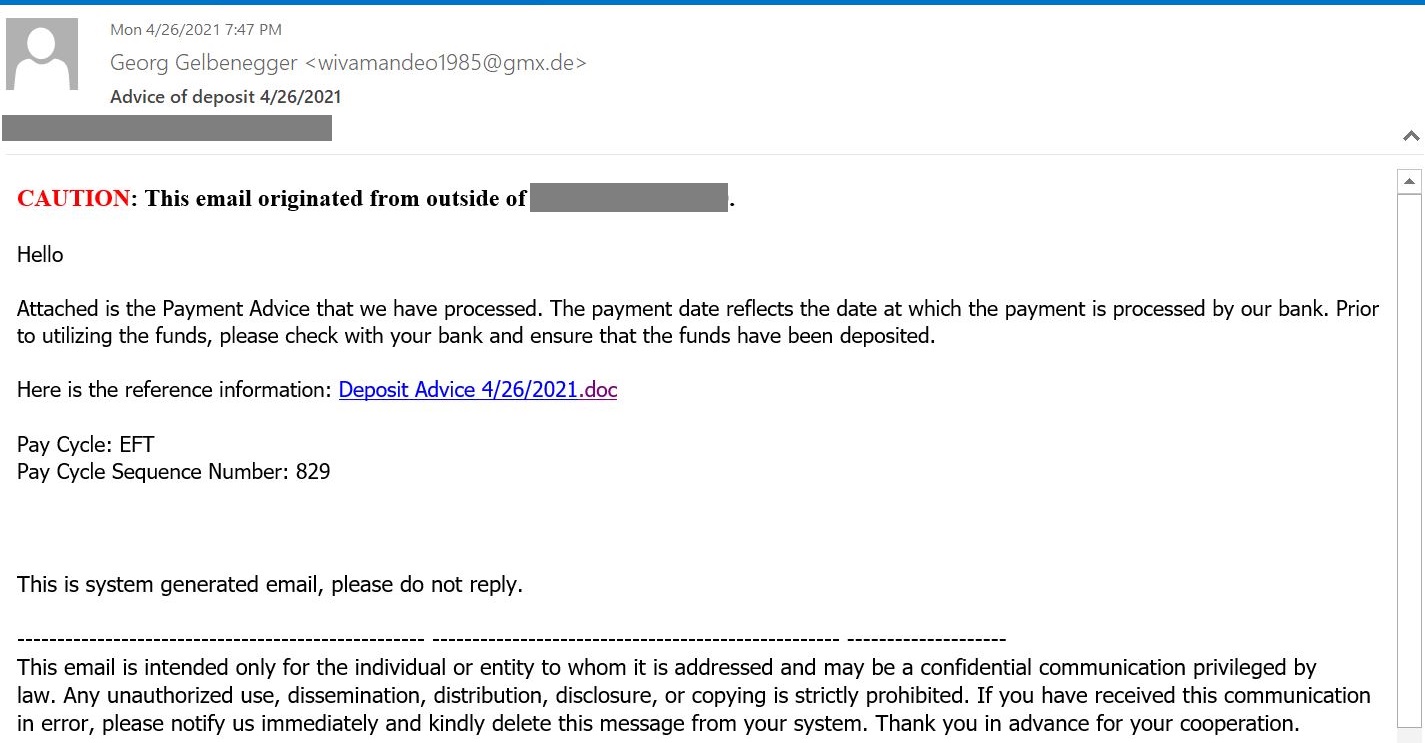Click the dashed separator line
The height and width of the screenshot is (743, 1425).
point(511,639)
